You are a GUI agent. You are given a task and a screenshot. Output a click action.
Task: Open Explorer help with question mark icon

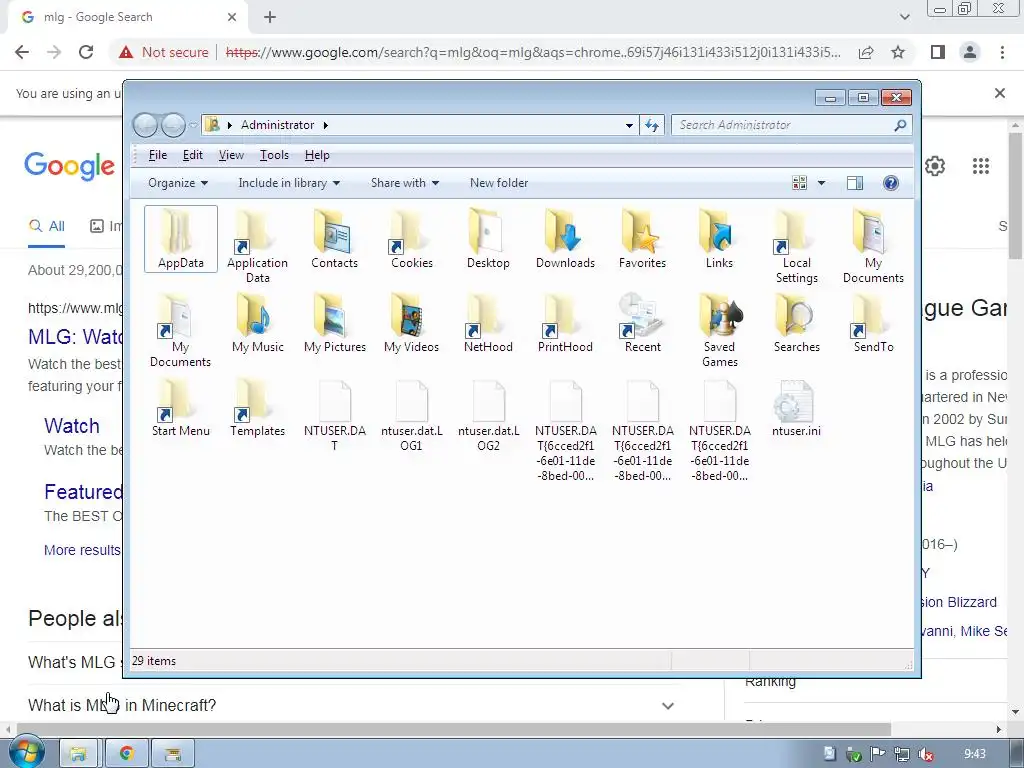coord(890,183)
